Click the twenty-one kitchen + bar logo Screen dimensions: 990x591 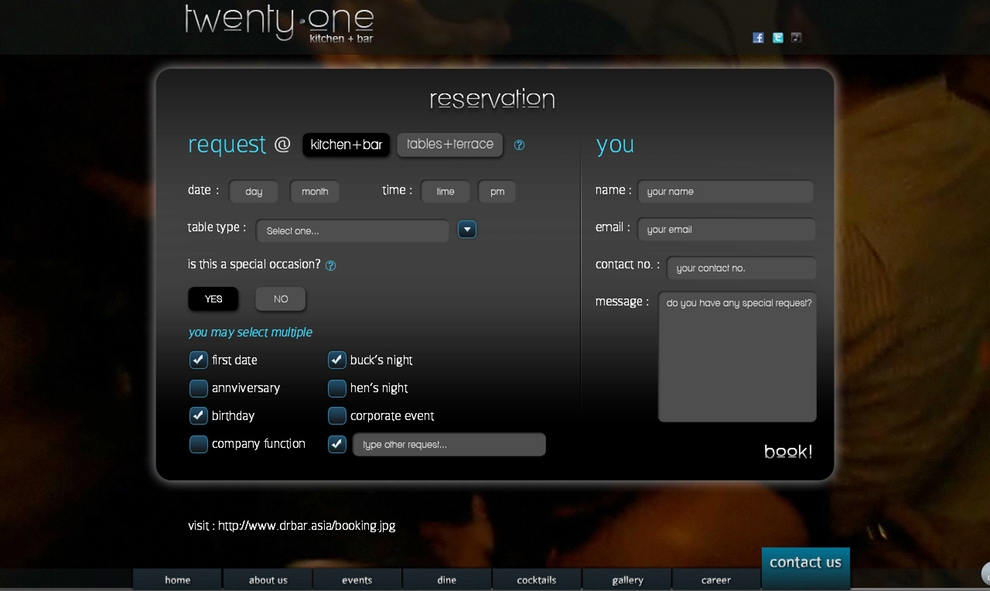coord(279,23)
